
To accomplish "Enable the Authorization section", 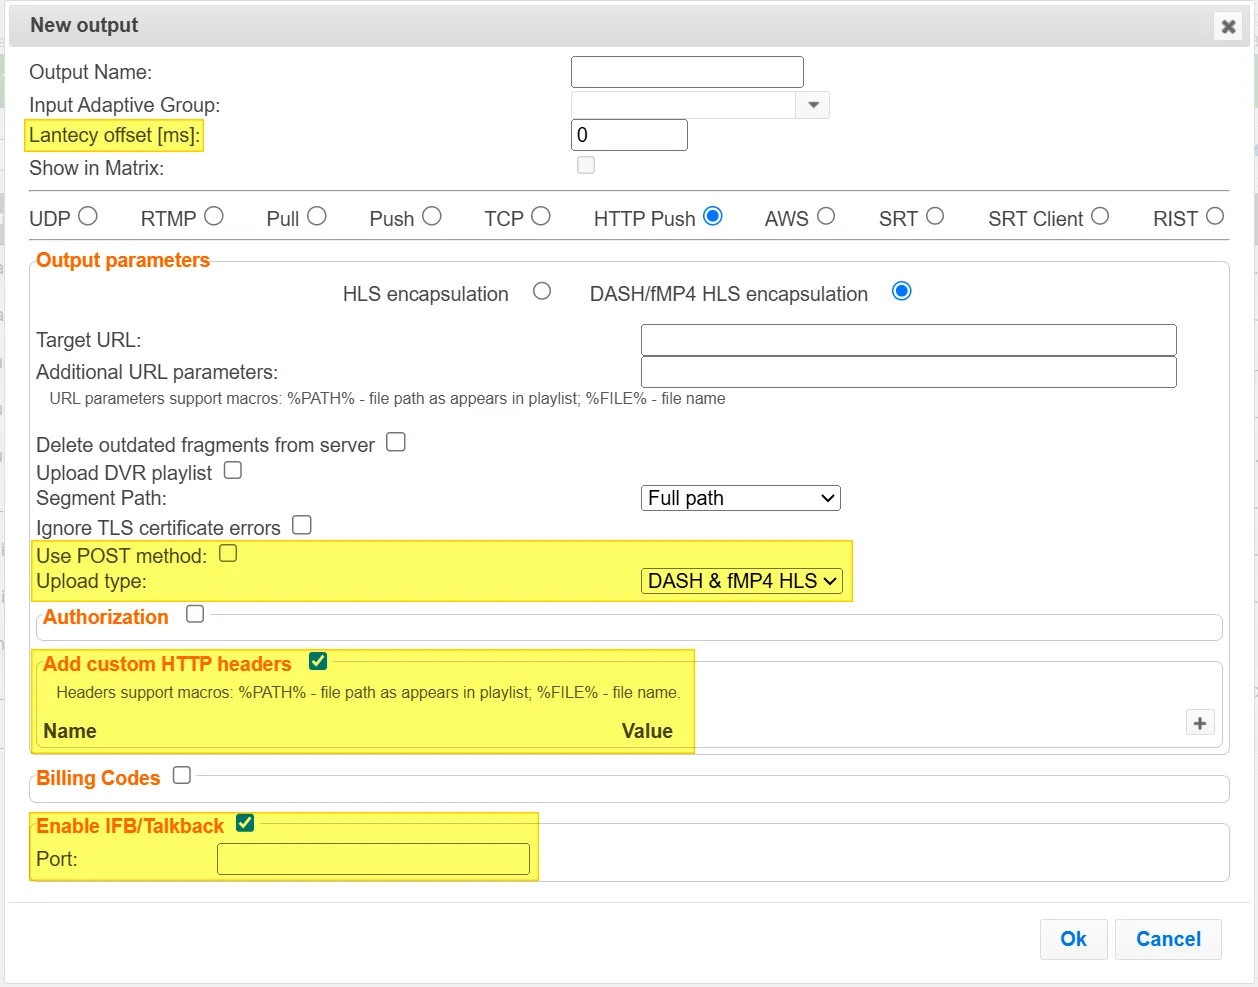I will tap(195, 614).
